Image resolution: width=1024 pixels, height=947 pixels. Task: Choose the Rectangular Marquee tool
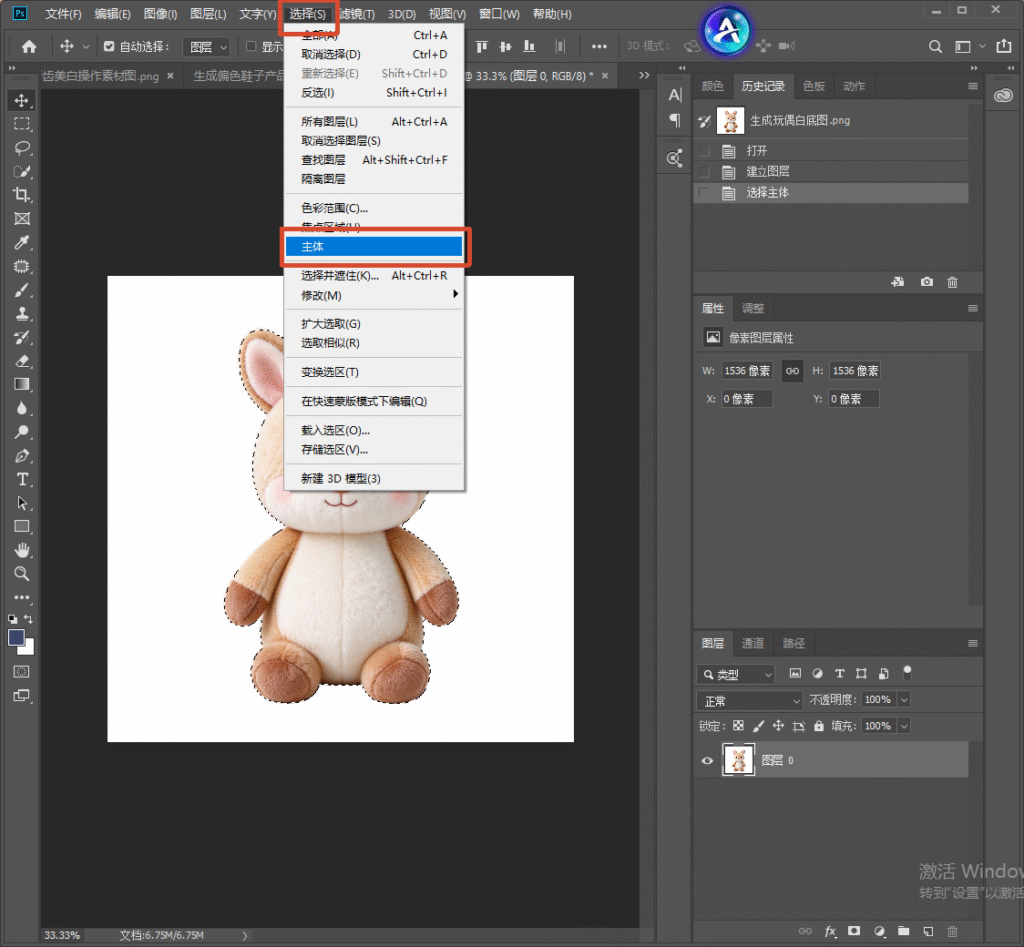pos(22,124)
